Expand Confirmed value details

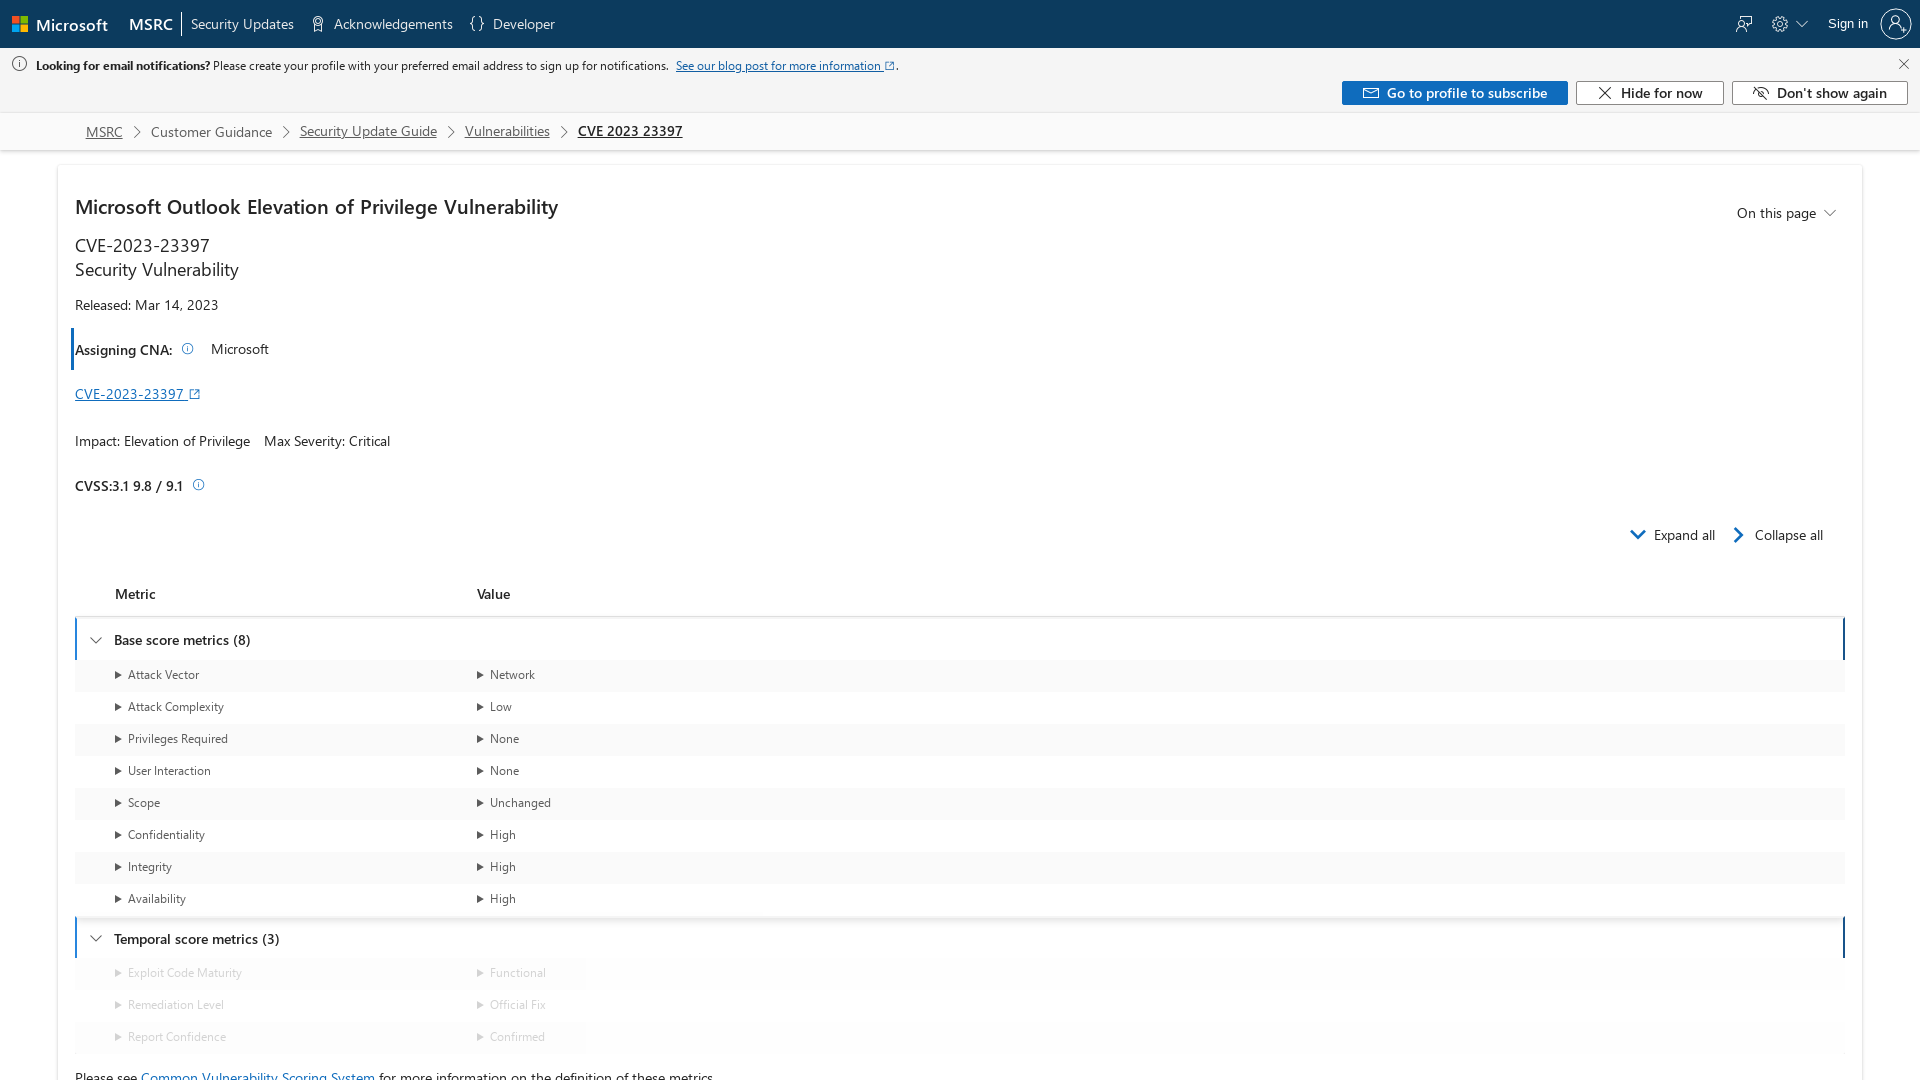(x=511, y=1037)
